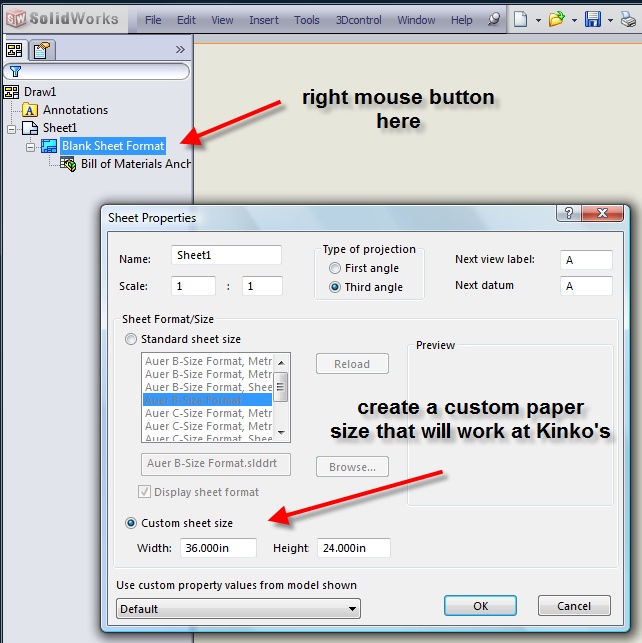Click the SolidWorks logo icon
Image resolution: width=642 pixels, height=643 pixels.
(16, 18)
